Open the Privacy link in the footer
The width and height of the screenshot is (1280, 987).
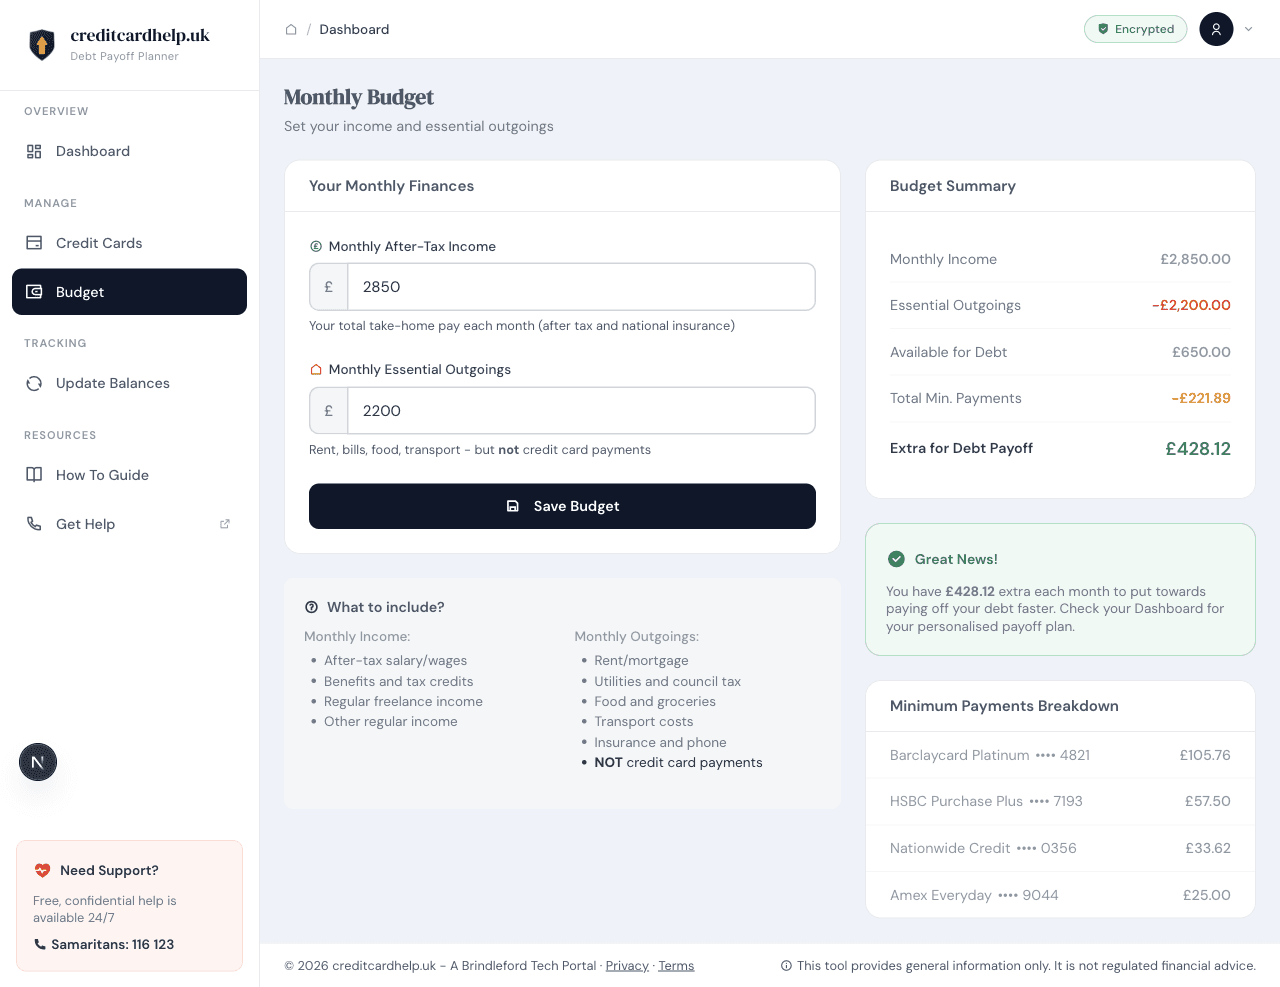click(626, 966)
